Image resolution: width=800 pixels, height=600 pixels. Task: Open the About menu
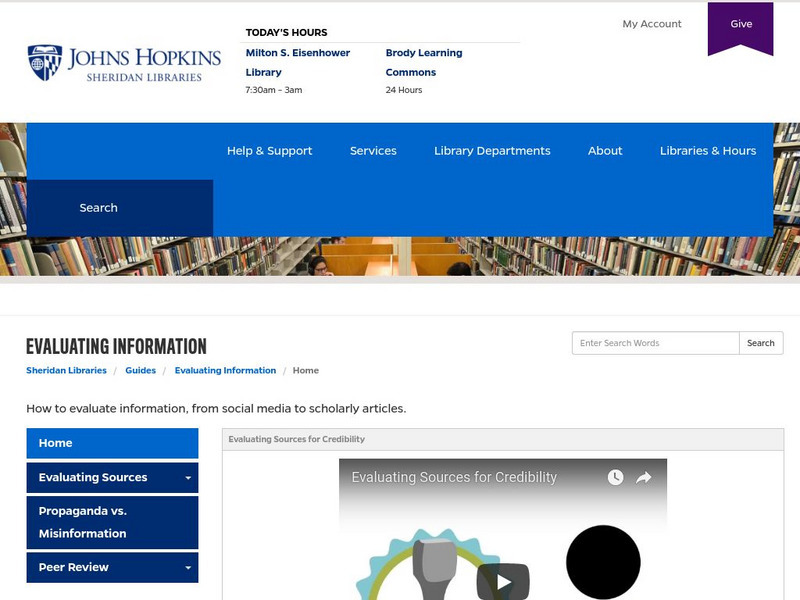click(605, 151)
